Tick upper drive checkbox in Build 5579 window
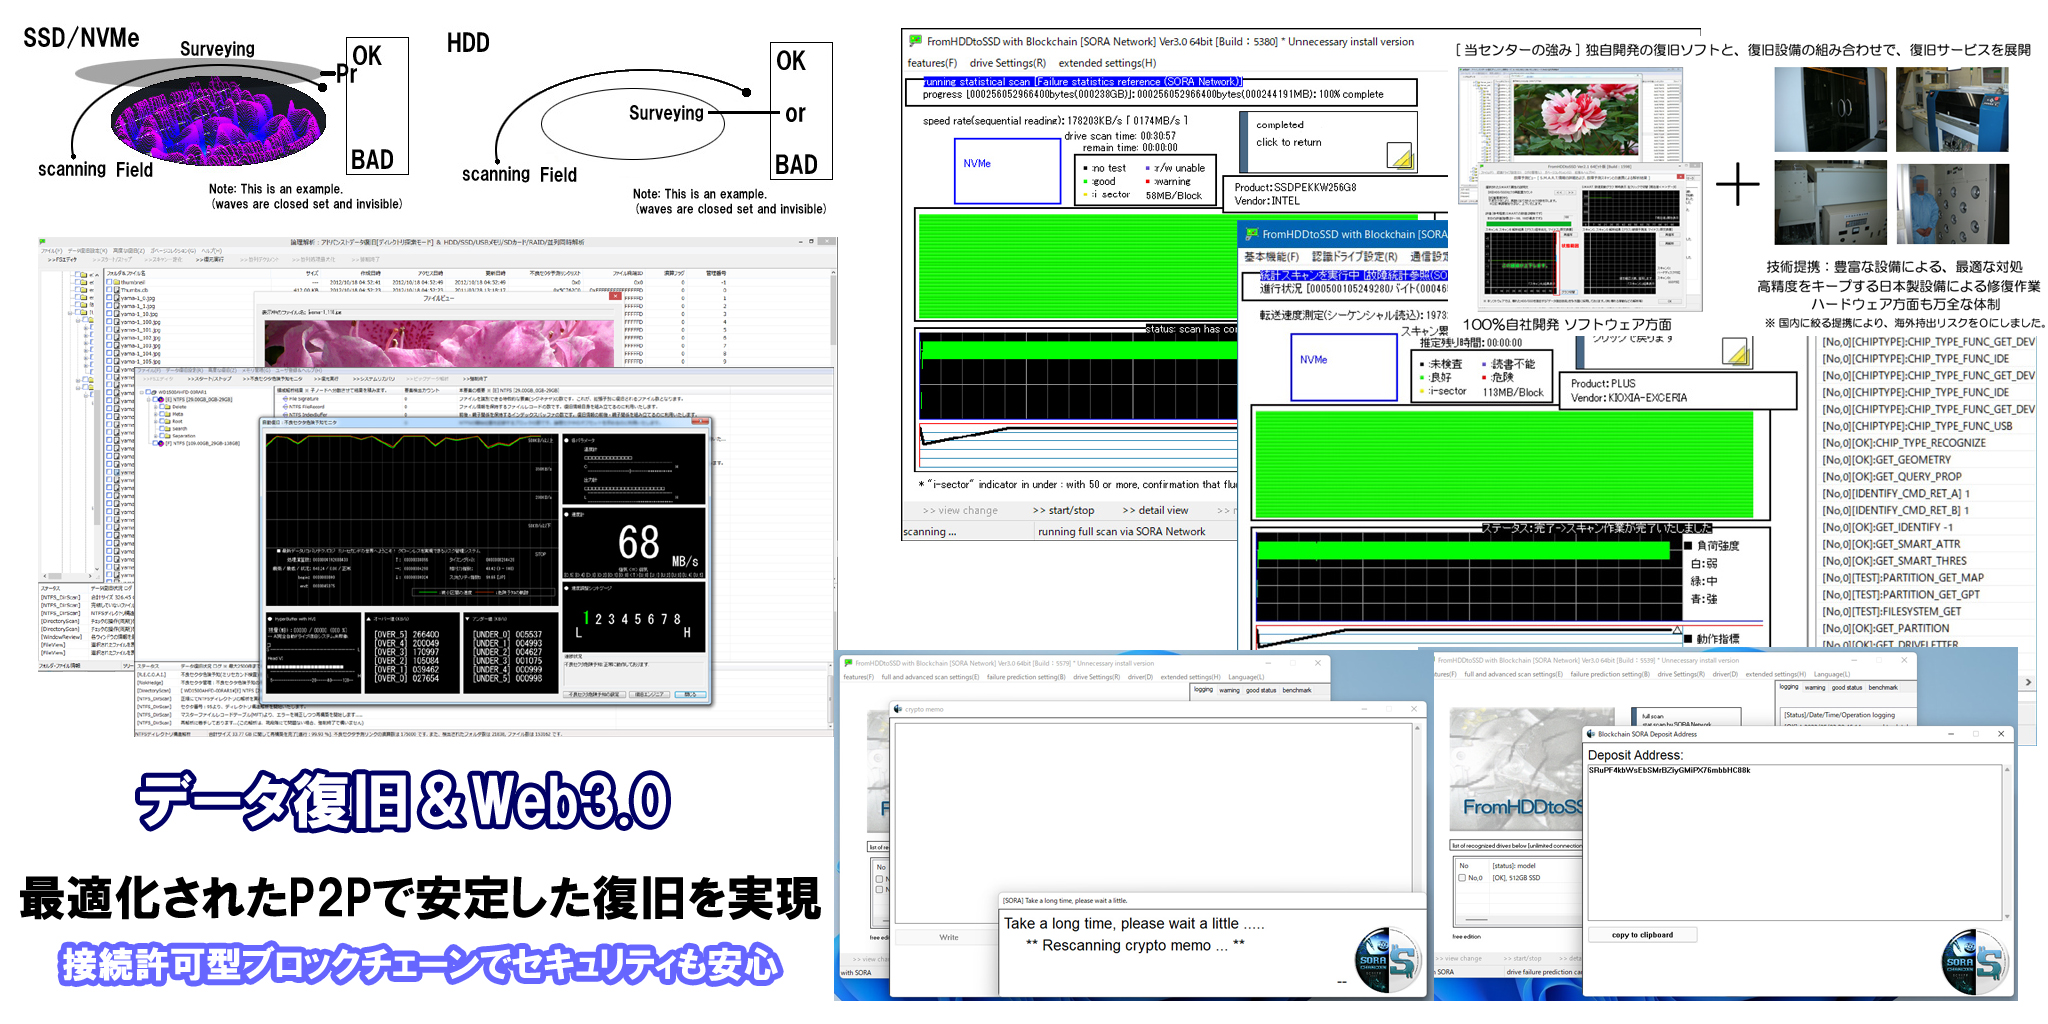 click(x=880, y=879)
